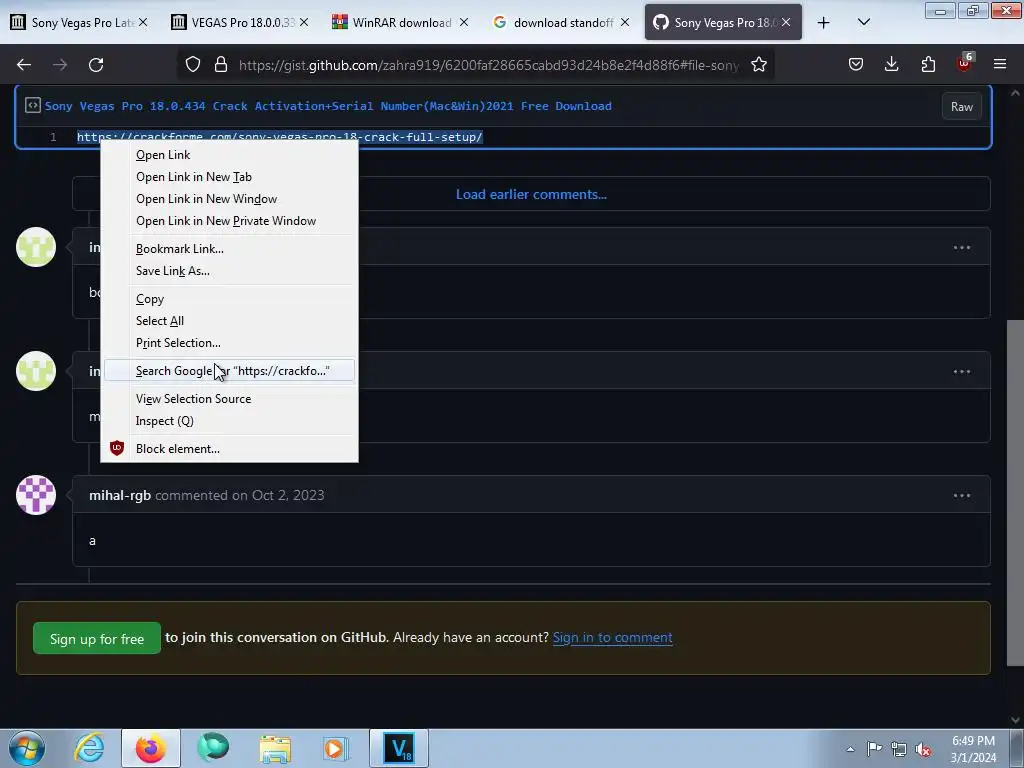Close the 'download standoff' tab
Screen dimensions: 1024x768
625,22
